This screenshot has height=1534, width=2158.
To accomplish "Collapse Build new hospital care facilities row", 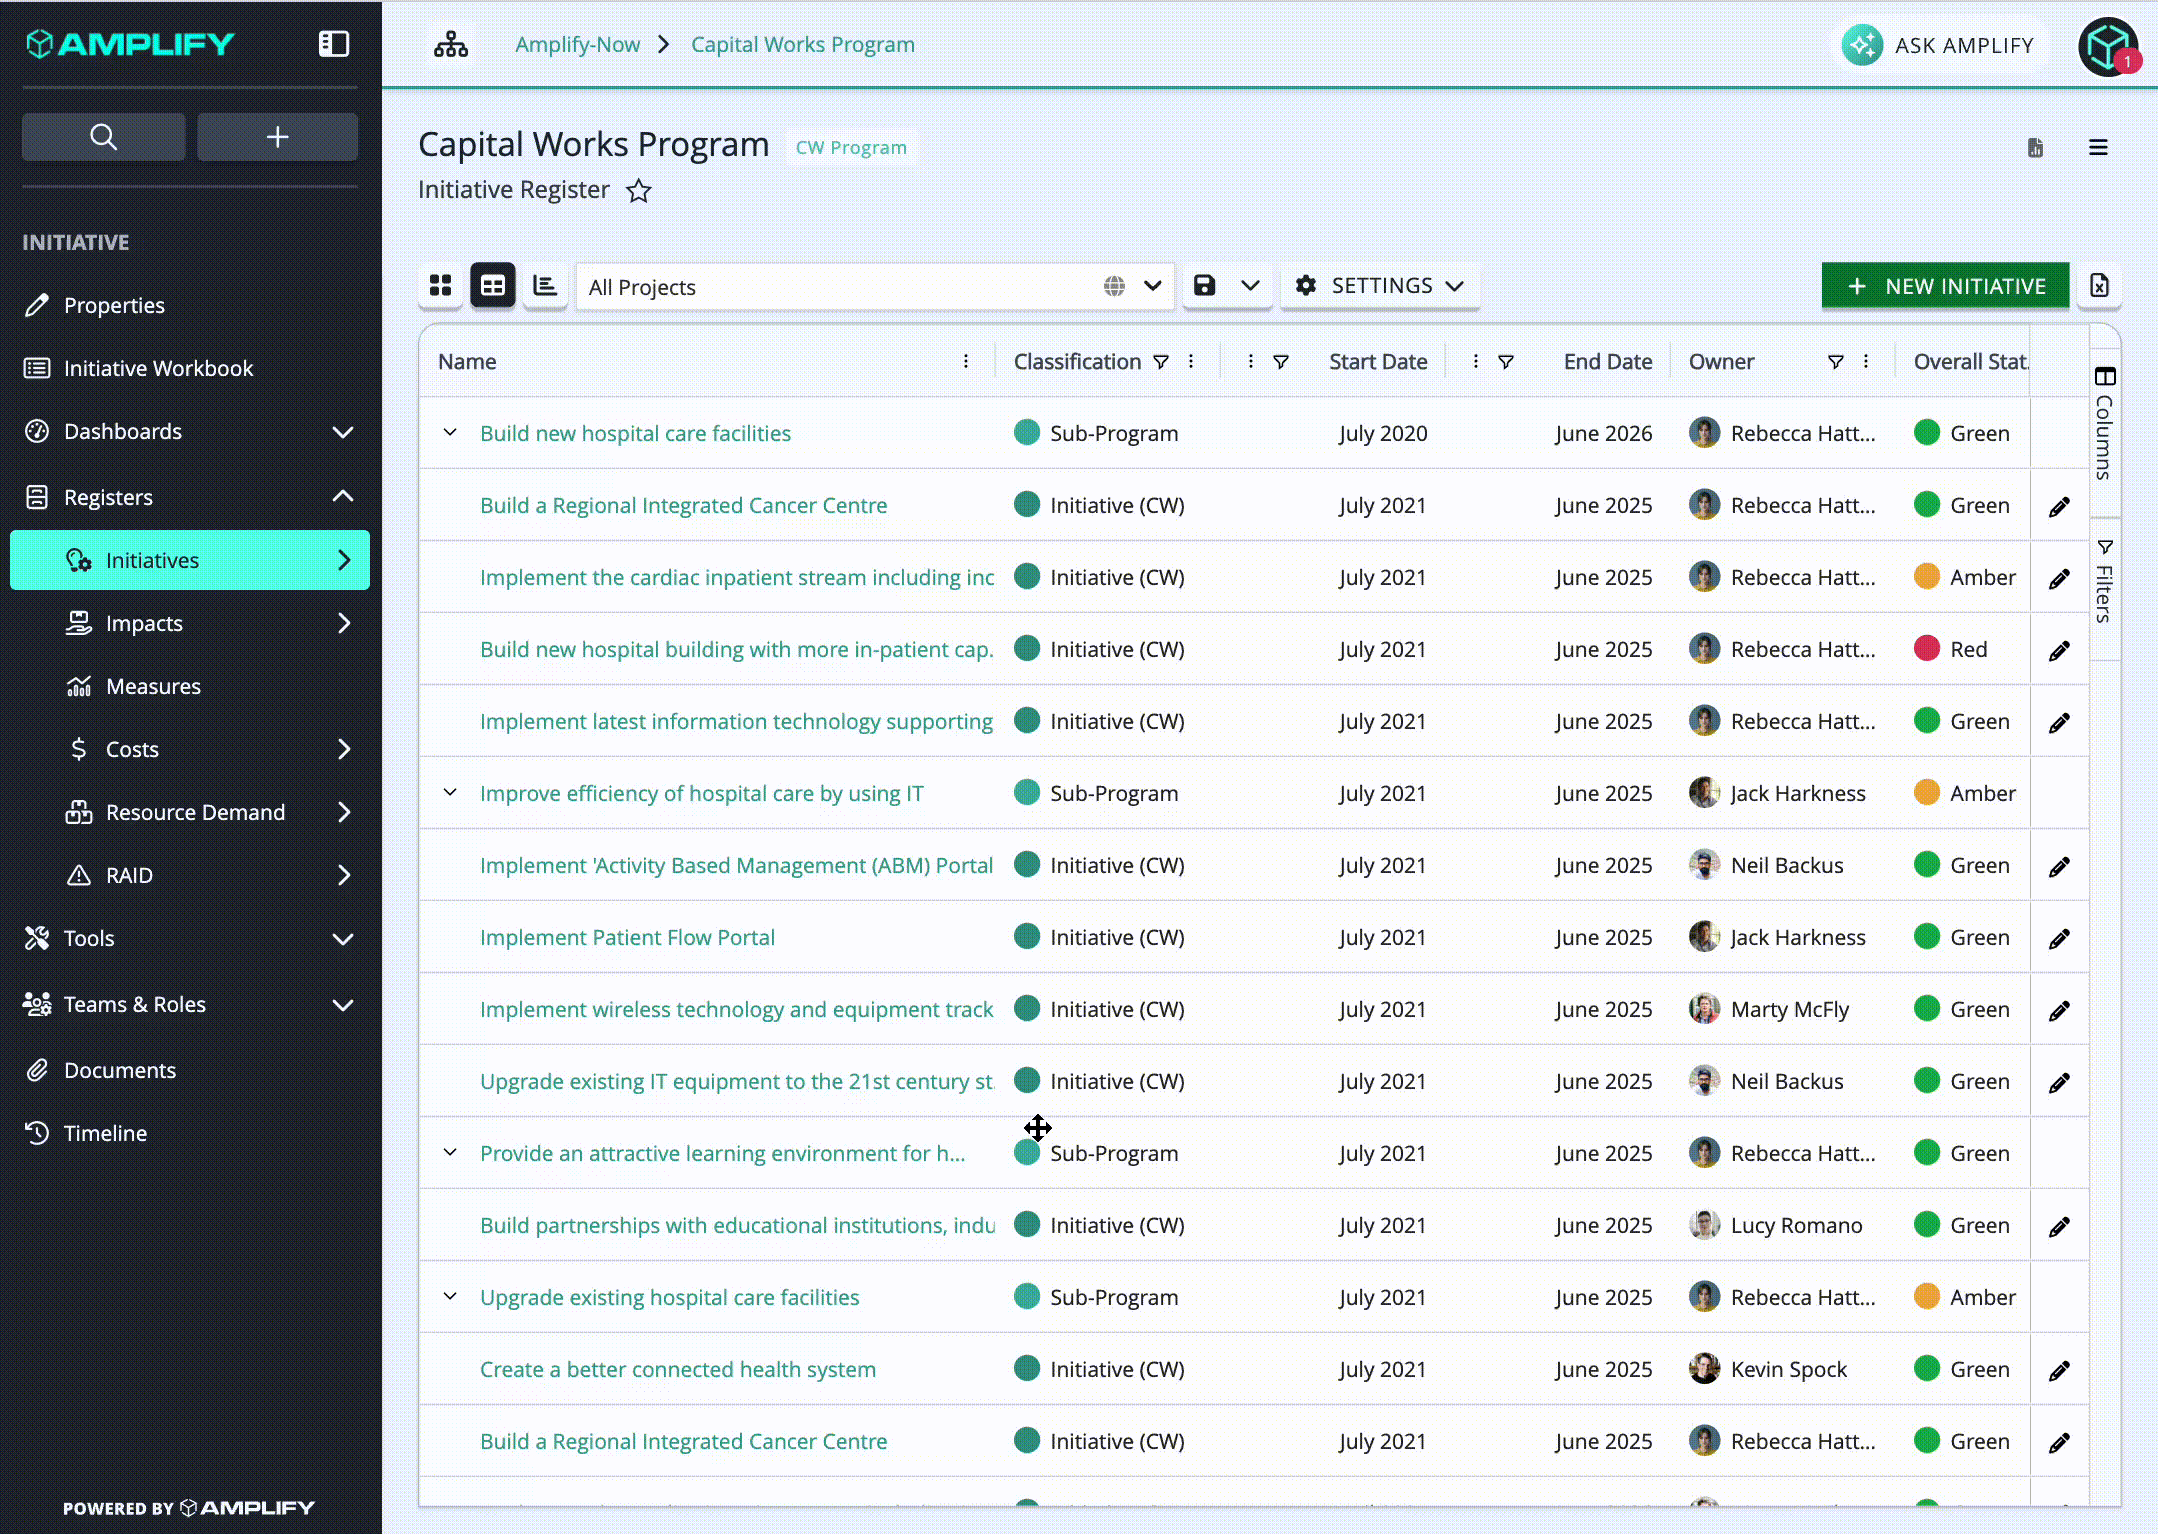I will tap(450, 433).
